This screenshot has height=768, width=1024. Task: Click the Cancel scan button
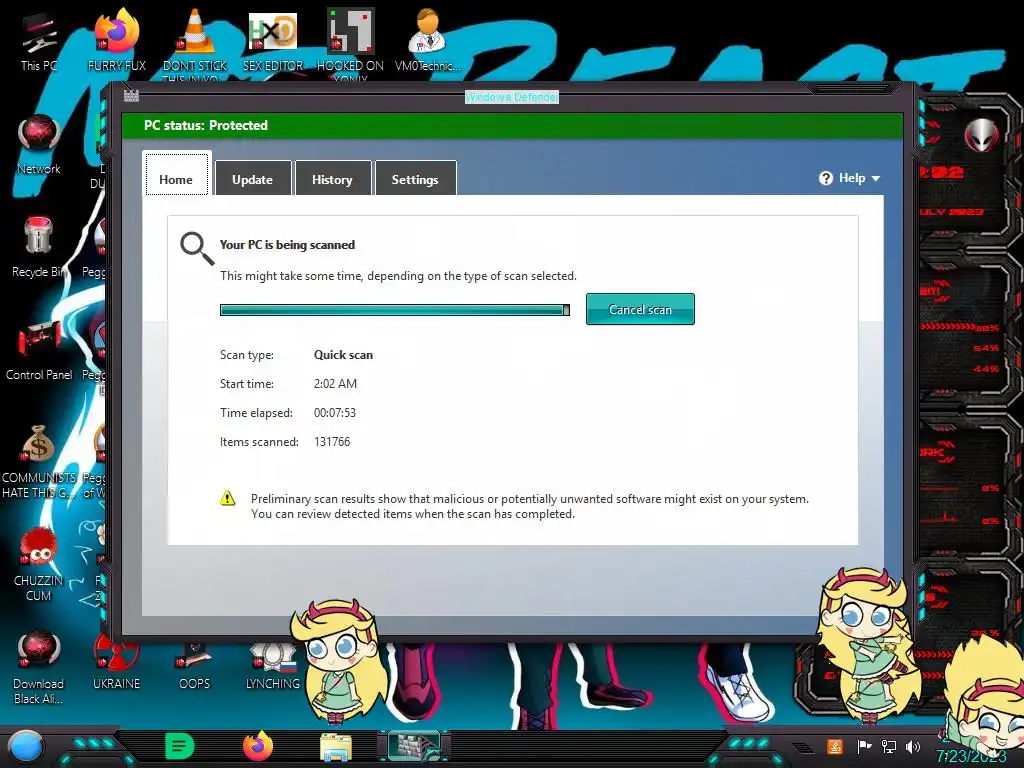pyautogui.click(x=640, y=309)
